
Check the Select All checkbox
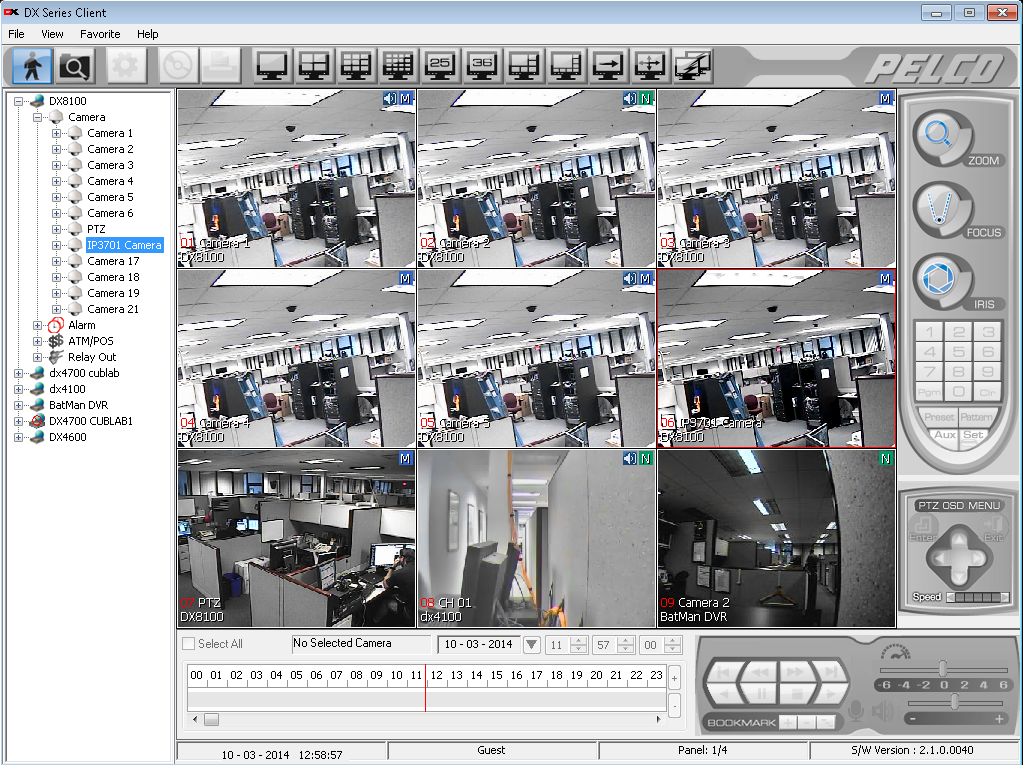(x=189, y=644)
